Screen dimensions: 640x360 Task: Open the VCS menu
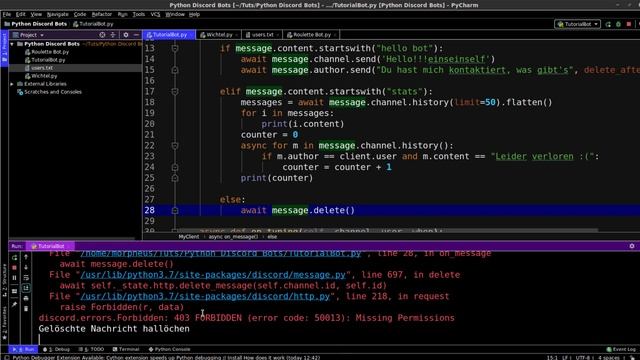tap(156, 14)
